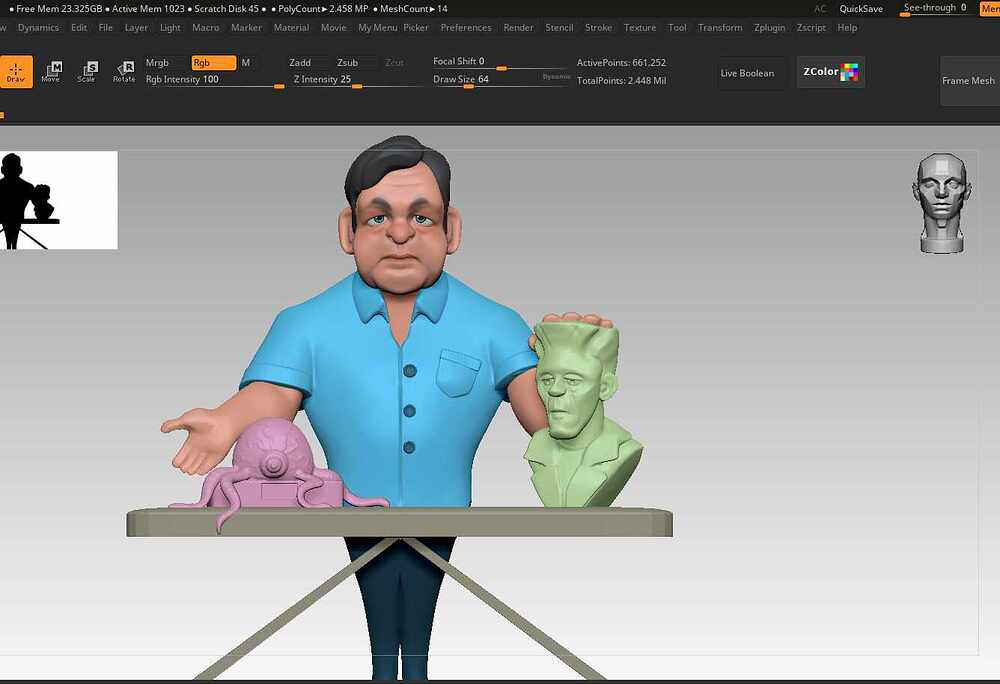Open the Help menu
This screenshot has height=684, width=1000.
point(848,27)
